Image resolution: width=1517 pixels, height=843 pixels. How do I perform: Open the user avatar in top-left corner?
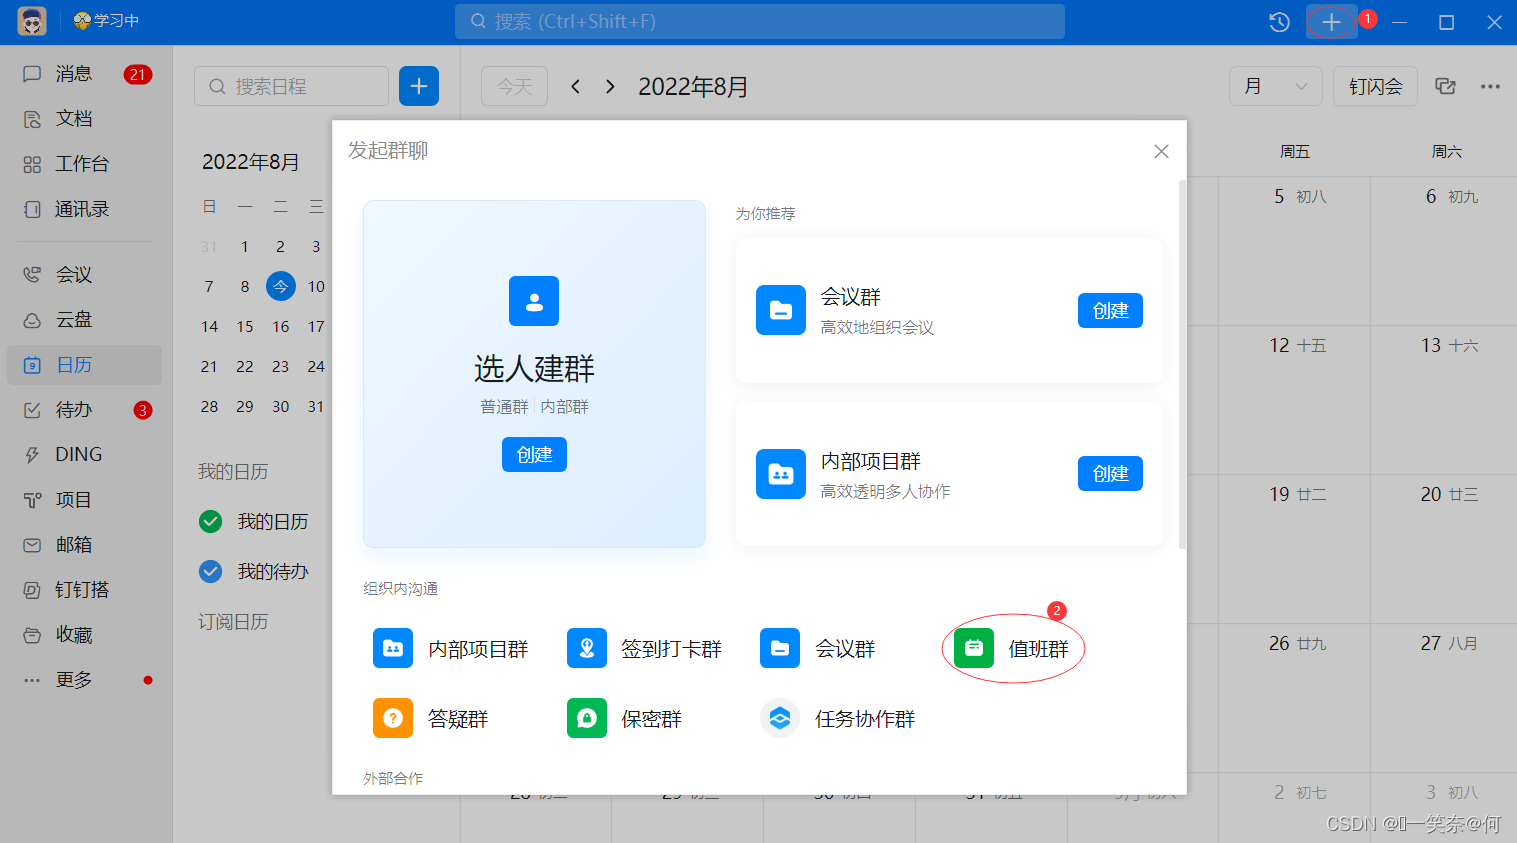[32, 21]
